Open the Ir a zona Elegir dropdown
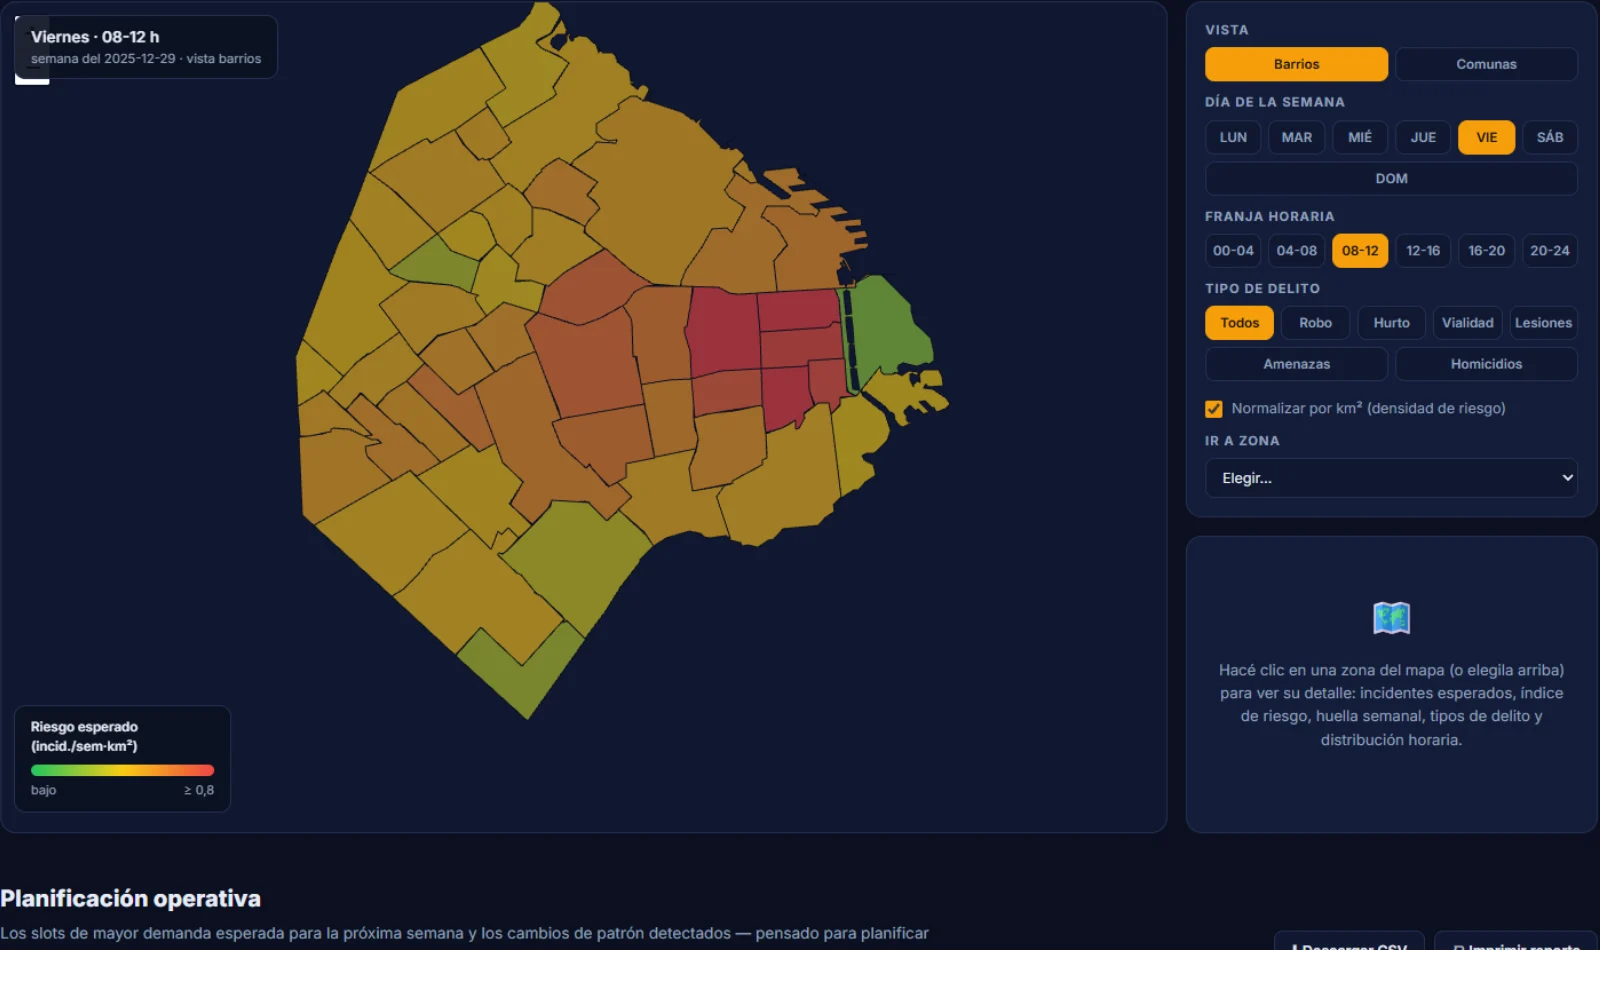1600x1000 pixels. (x=1391, y=478)
